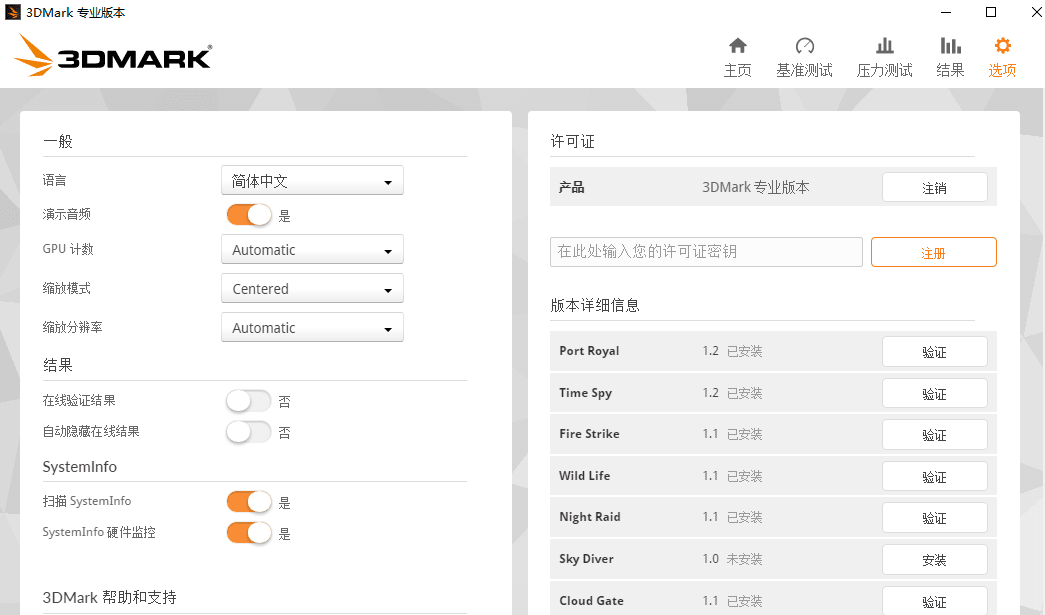Disable the SystemInfo 硬件监控 switch

[249, 532]
